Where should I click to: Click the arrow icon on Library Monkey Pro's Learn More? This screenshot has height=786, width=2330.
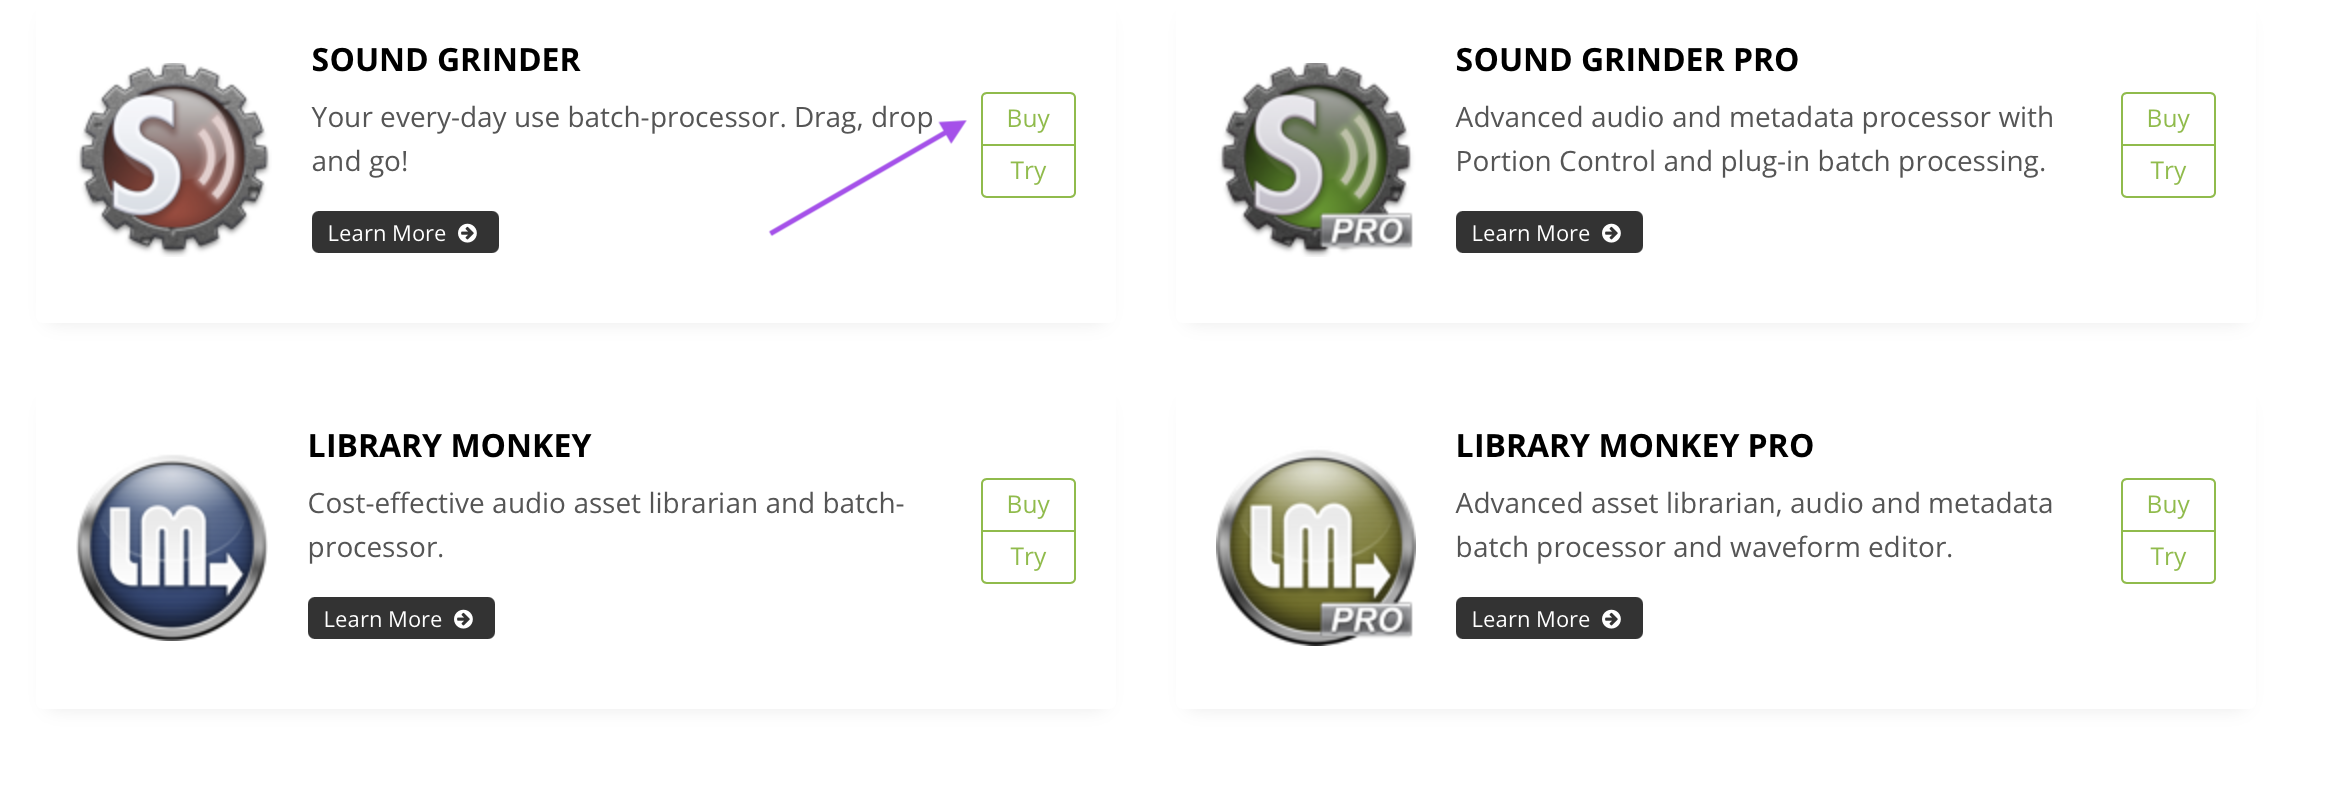point(1611,618)
